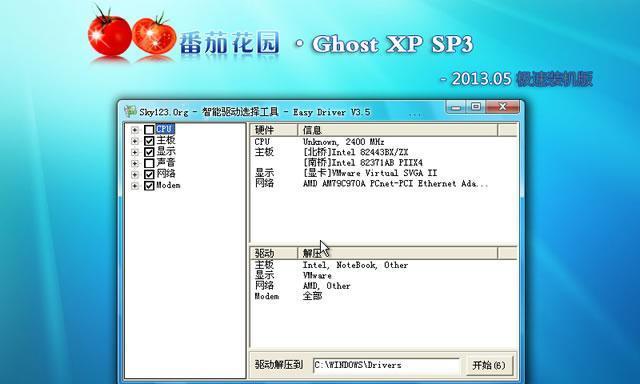Select the [北桥]Intel 82443BX/ZX row

coord(383,152)
